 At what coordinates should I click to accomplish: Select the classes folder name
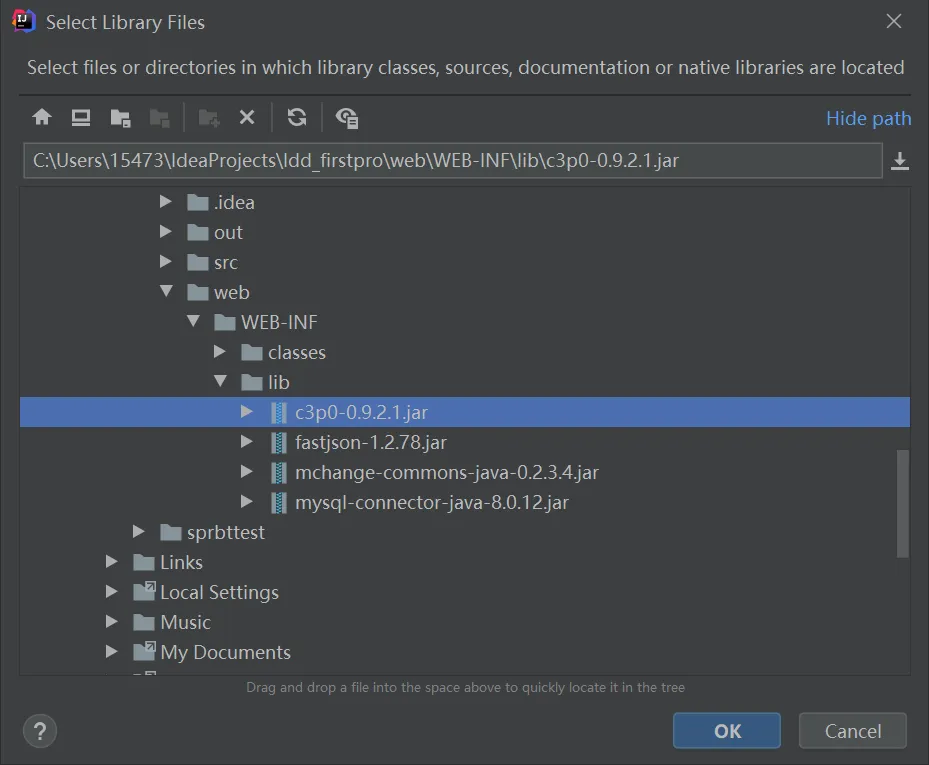(x=297, y=353)
